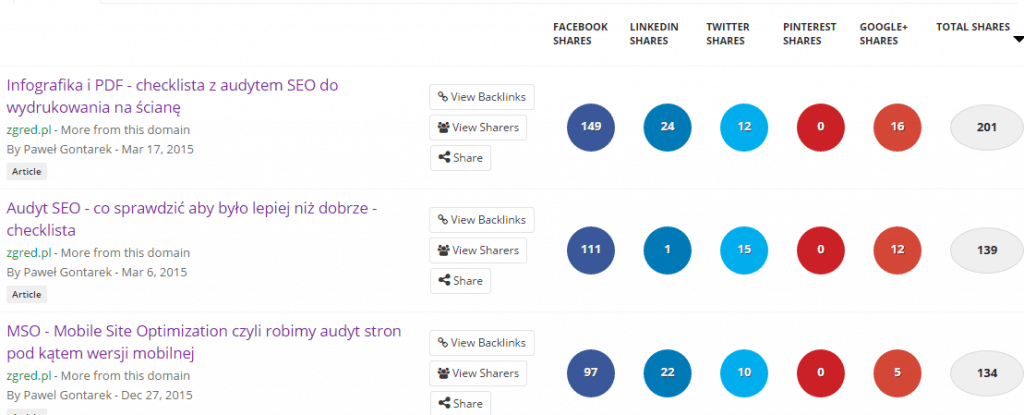Click the total shares oval showing 201

click(x=986, y=127)
